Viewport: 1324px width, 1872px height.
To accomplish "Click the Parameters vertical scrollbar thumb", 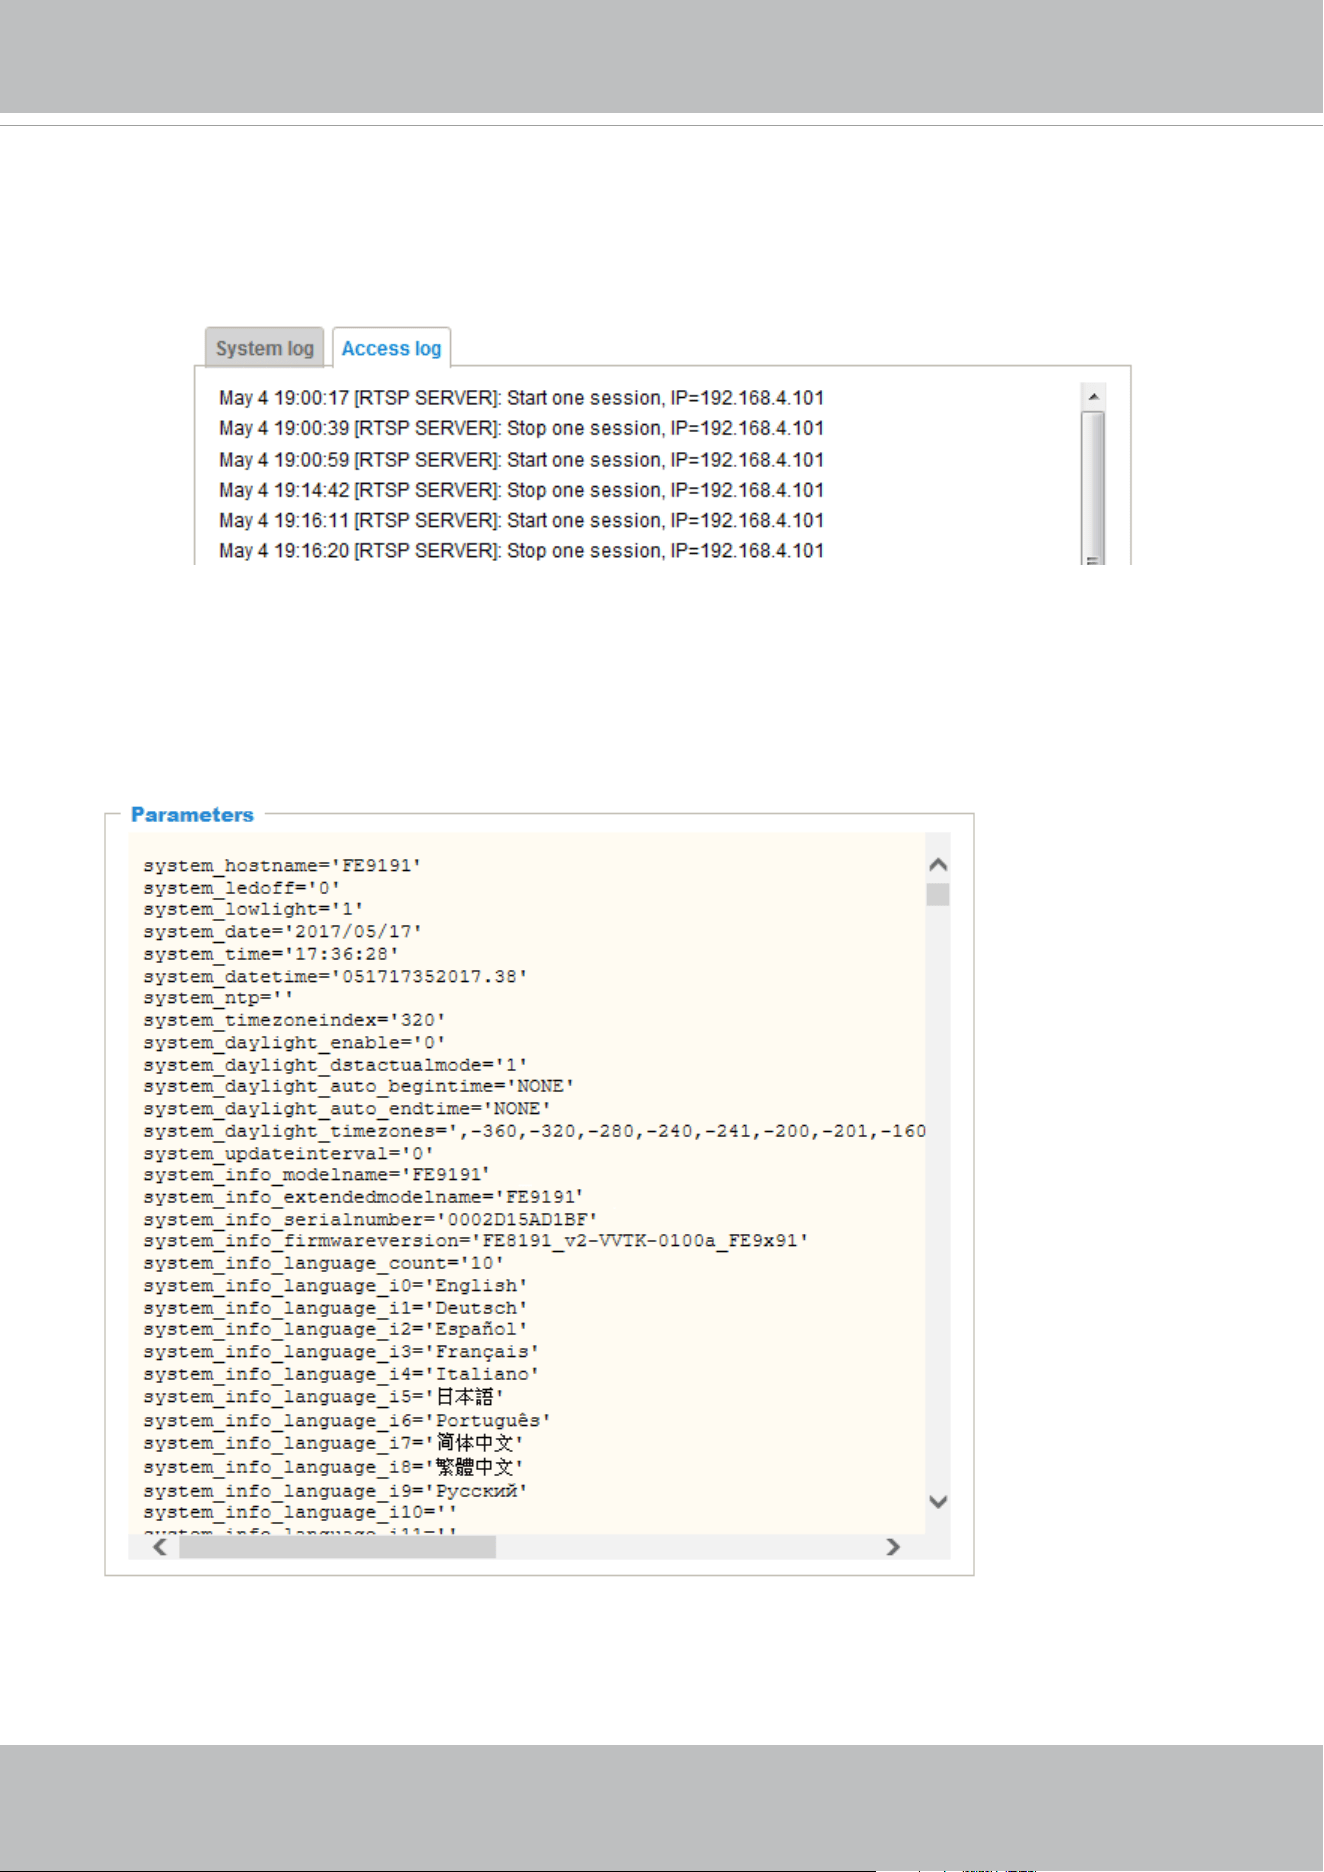I will point(938,894).
